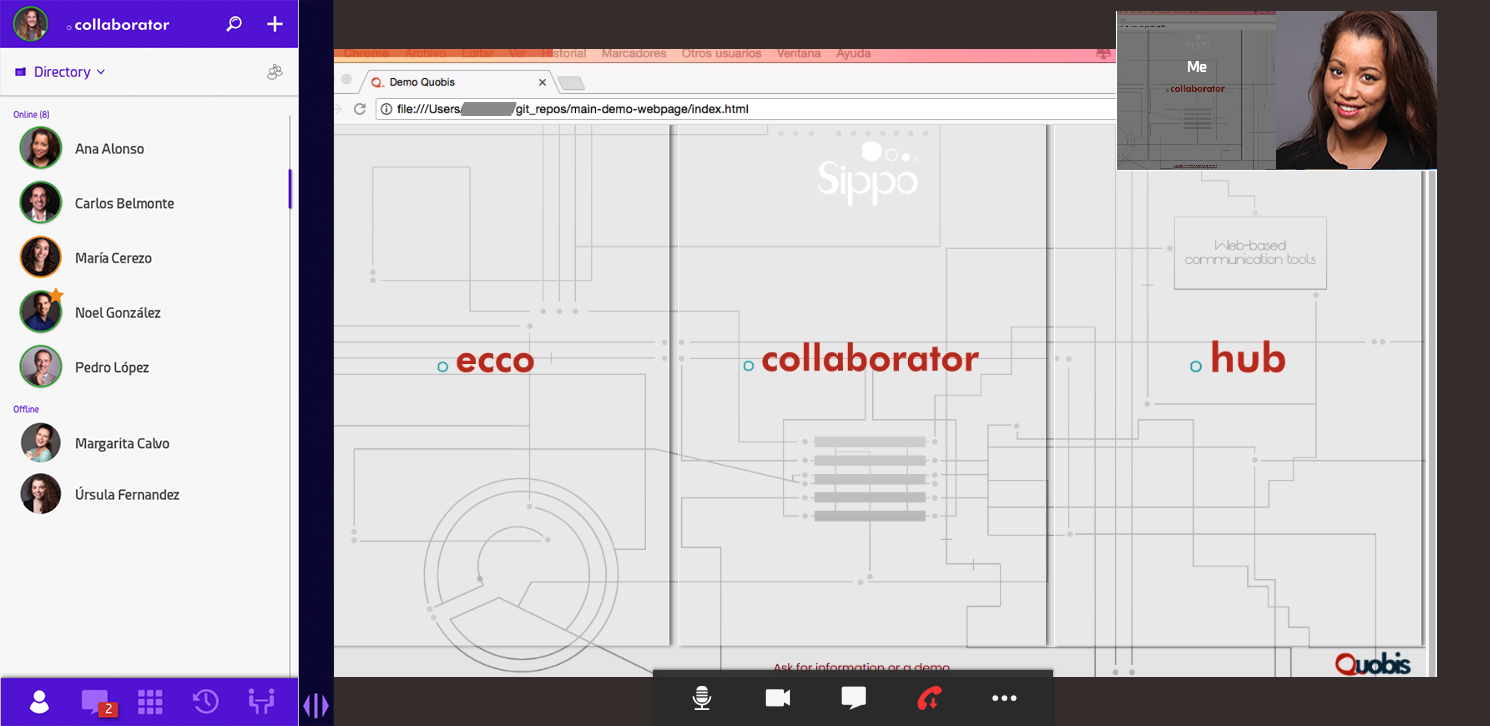This screenshot has width=1490, height=726.
Task: Open groups icon beside Directory
Action: pyautogui.click(x=275, y=72)
